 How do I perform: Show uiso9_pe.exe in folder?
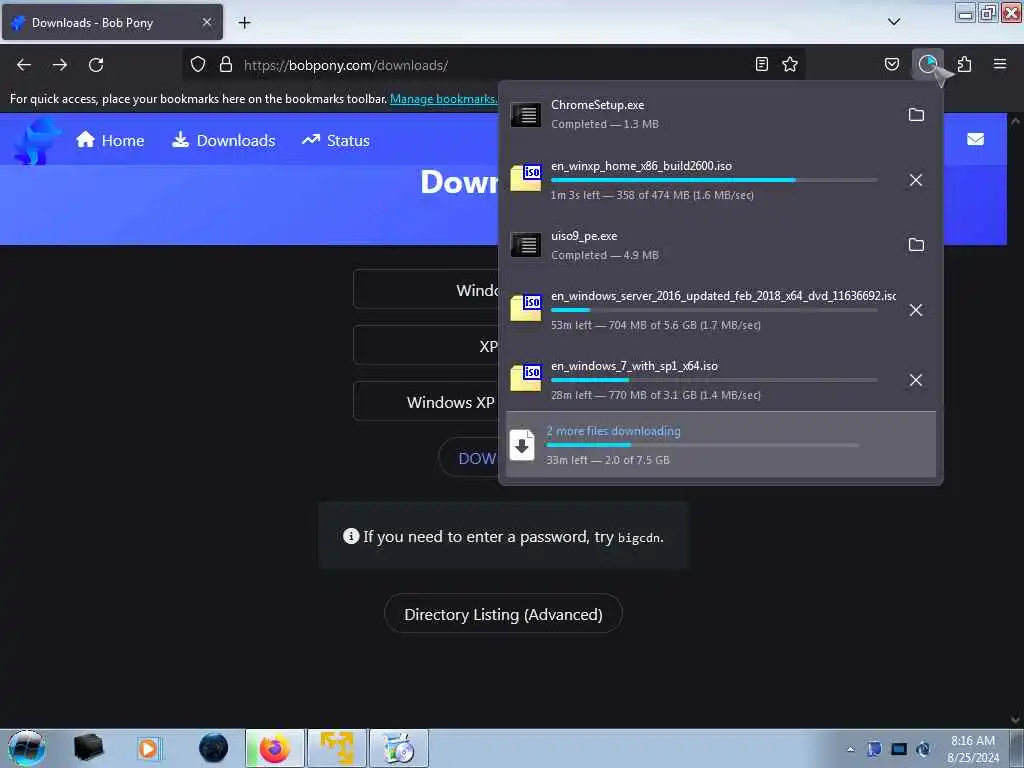point(916,245)
